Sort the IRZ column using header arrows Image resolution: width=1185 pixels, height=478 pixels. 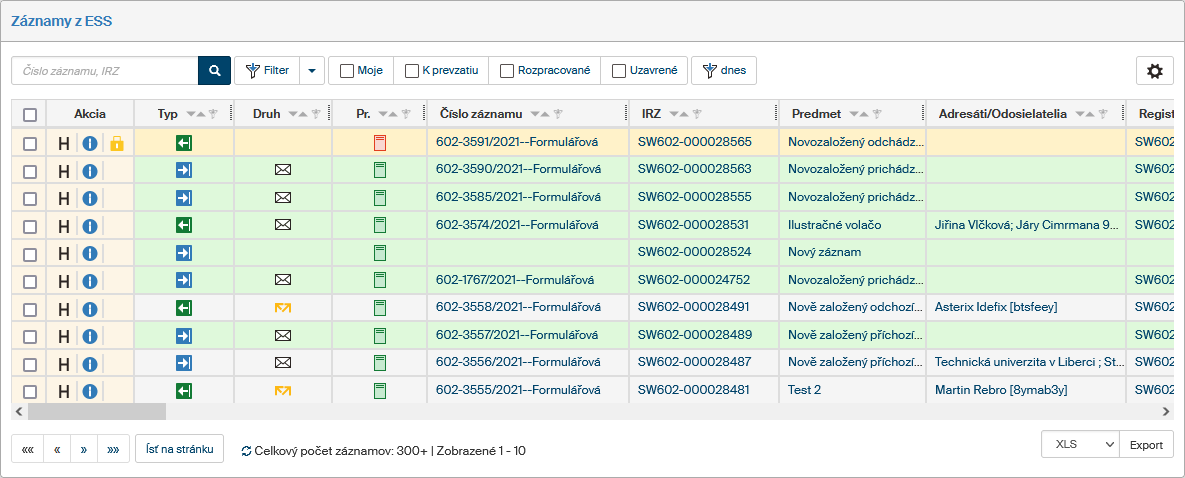(x=678, y=114)
